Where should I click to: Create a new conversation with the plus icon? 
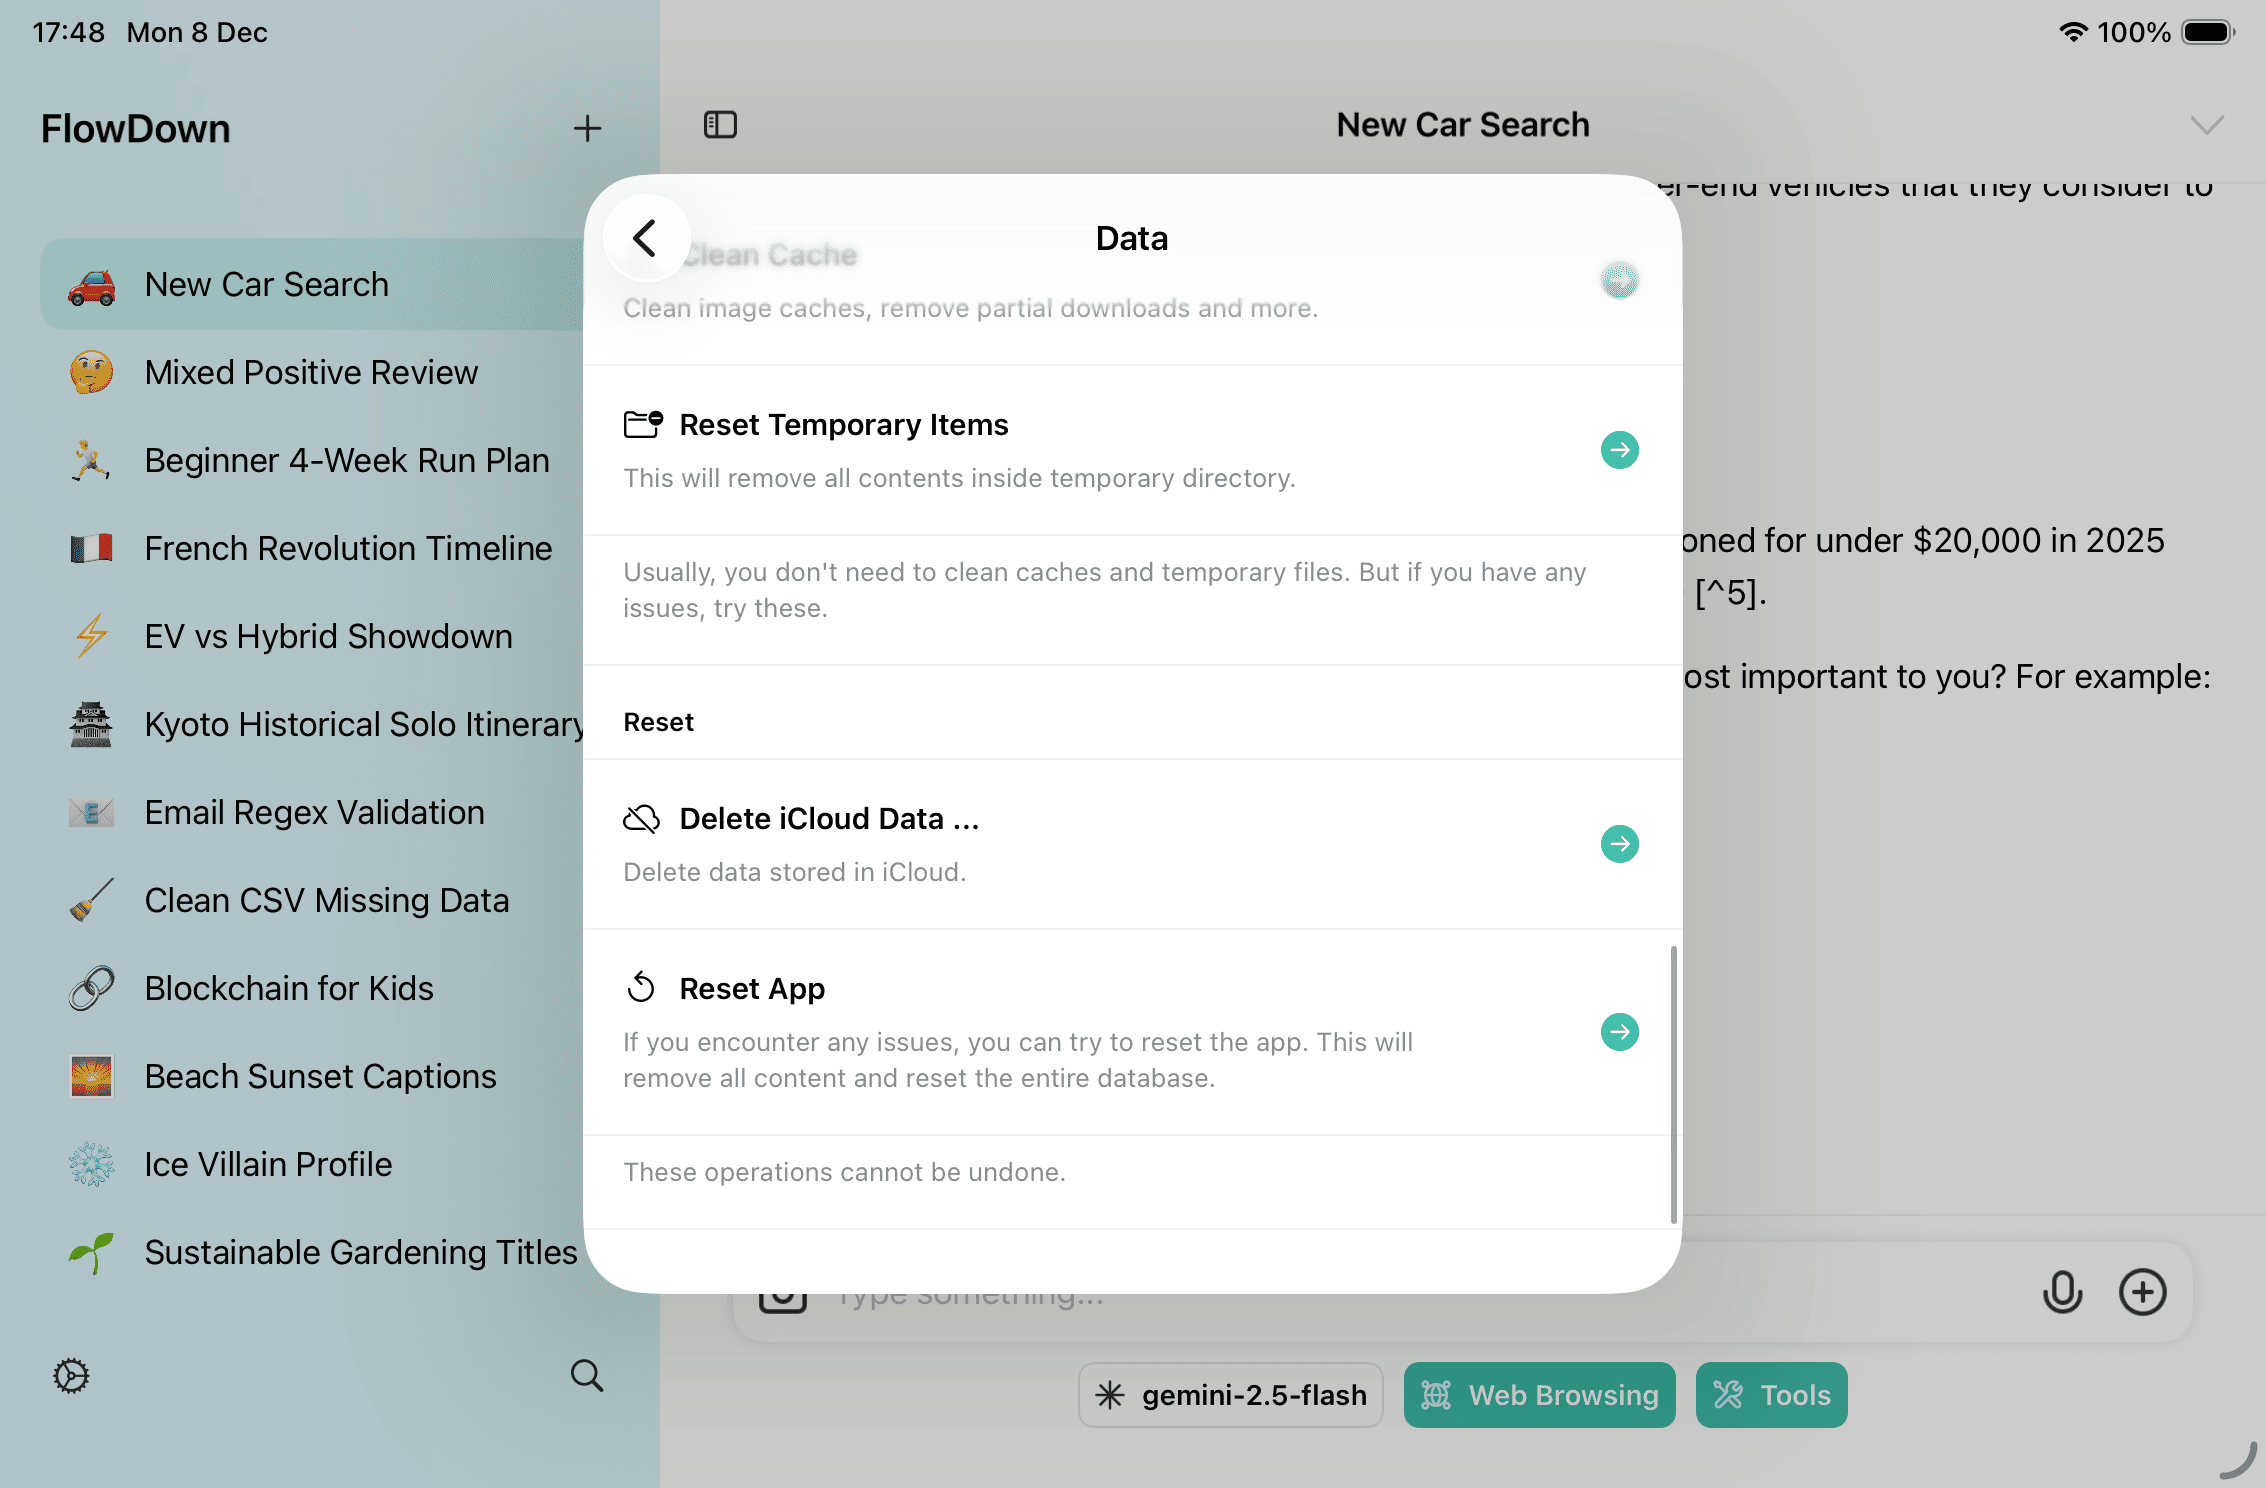(x=588, y=128)
